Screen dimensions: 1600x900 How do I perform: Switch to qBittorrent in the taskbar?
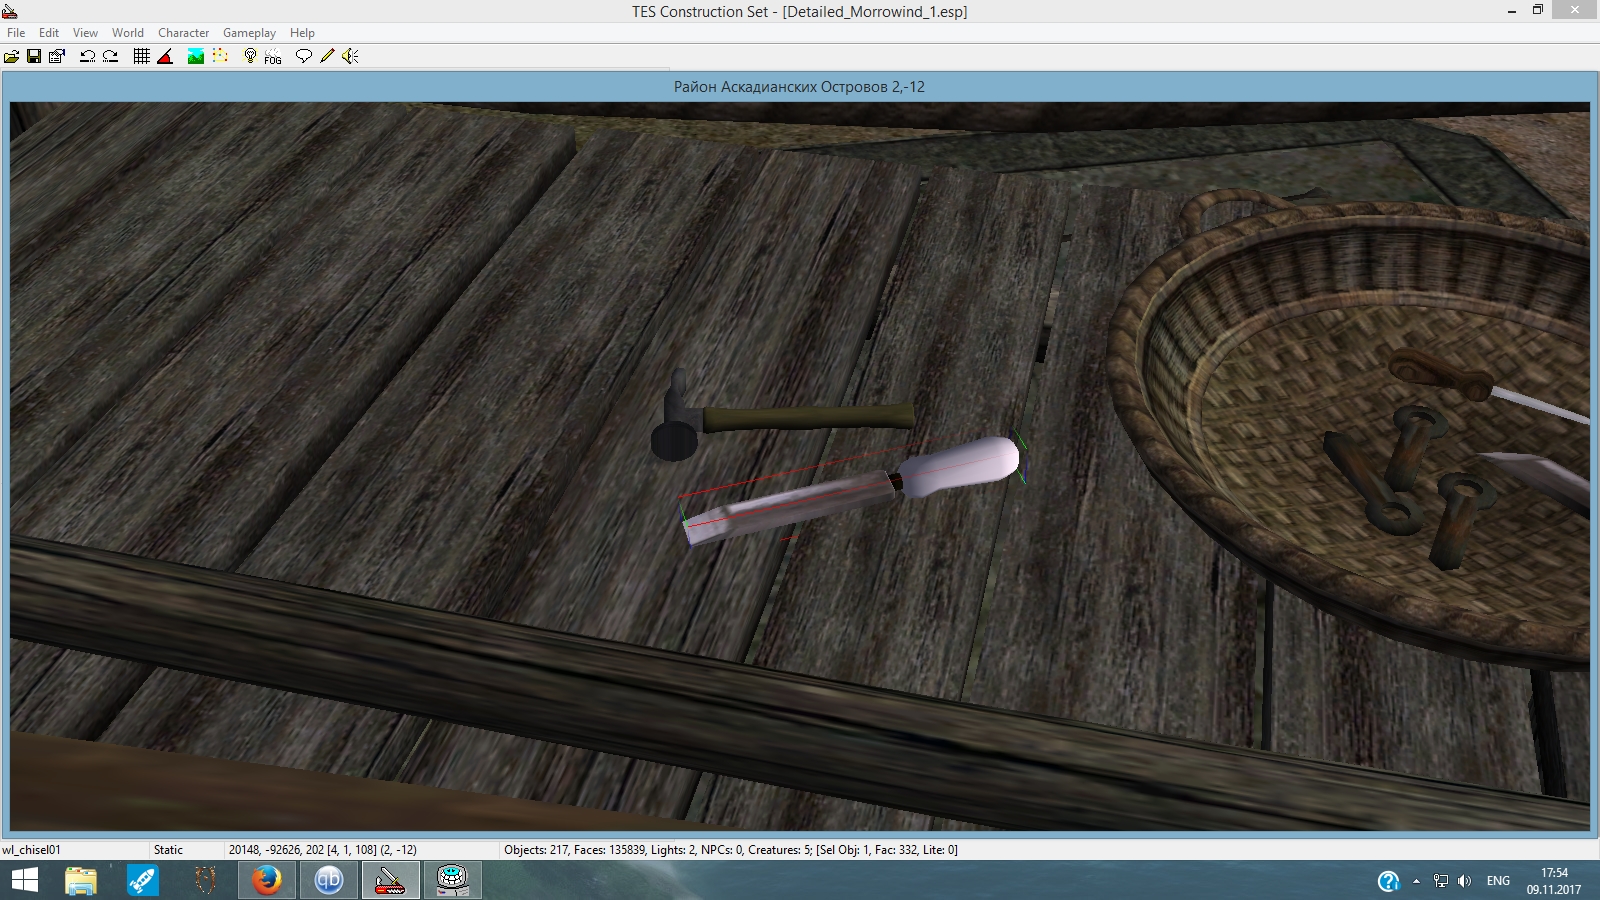click(x=328, y=880)
